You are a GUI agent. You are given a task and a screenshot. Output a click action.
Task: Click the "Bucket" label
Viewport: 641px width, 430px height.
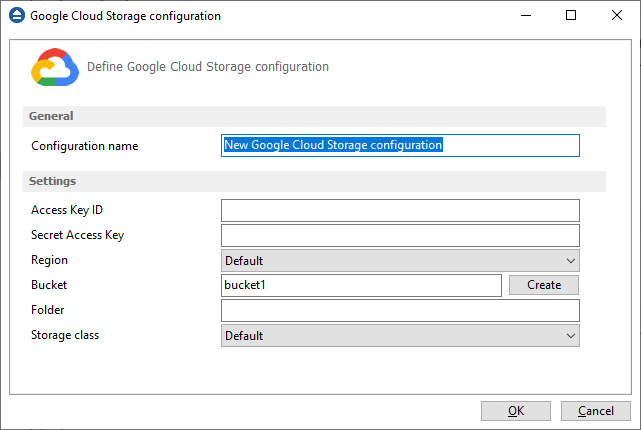tap(49, 285)
